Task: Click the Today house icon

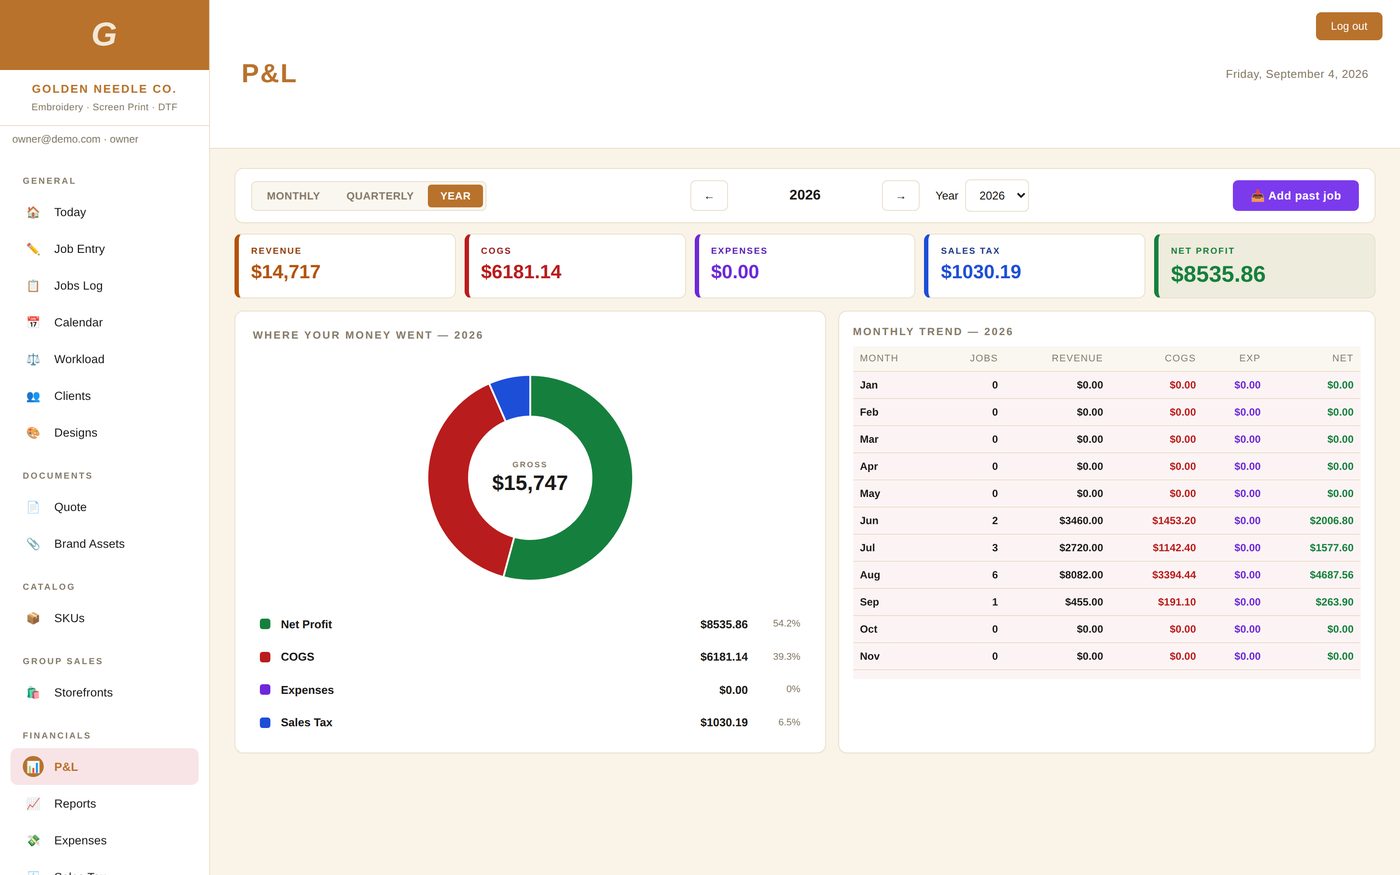Action: (x=33, y=212)
